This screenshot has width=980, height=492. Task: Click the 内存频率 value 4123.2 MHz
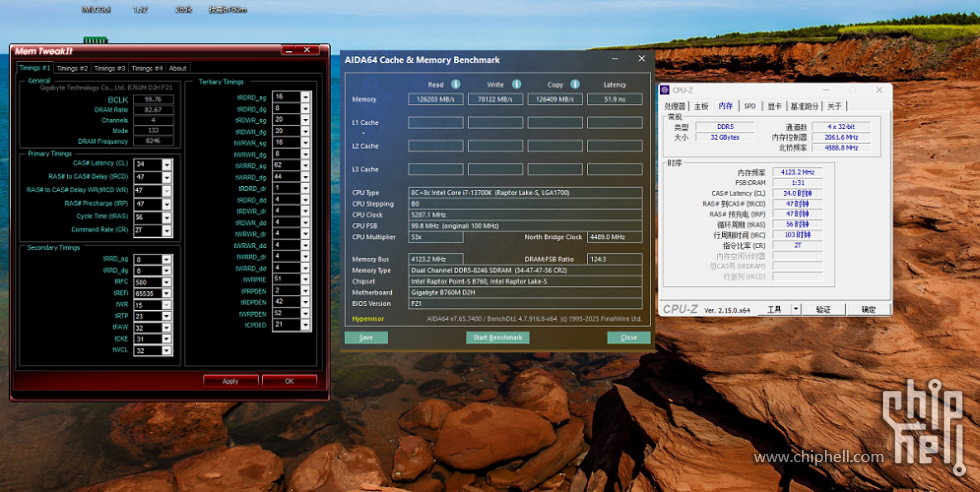point(798,172)
